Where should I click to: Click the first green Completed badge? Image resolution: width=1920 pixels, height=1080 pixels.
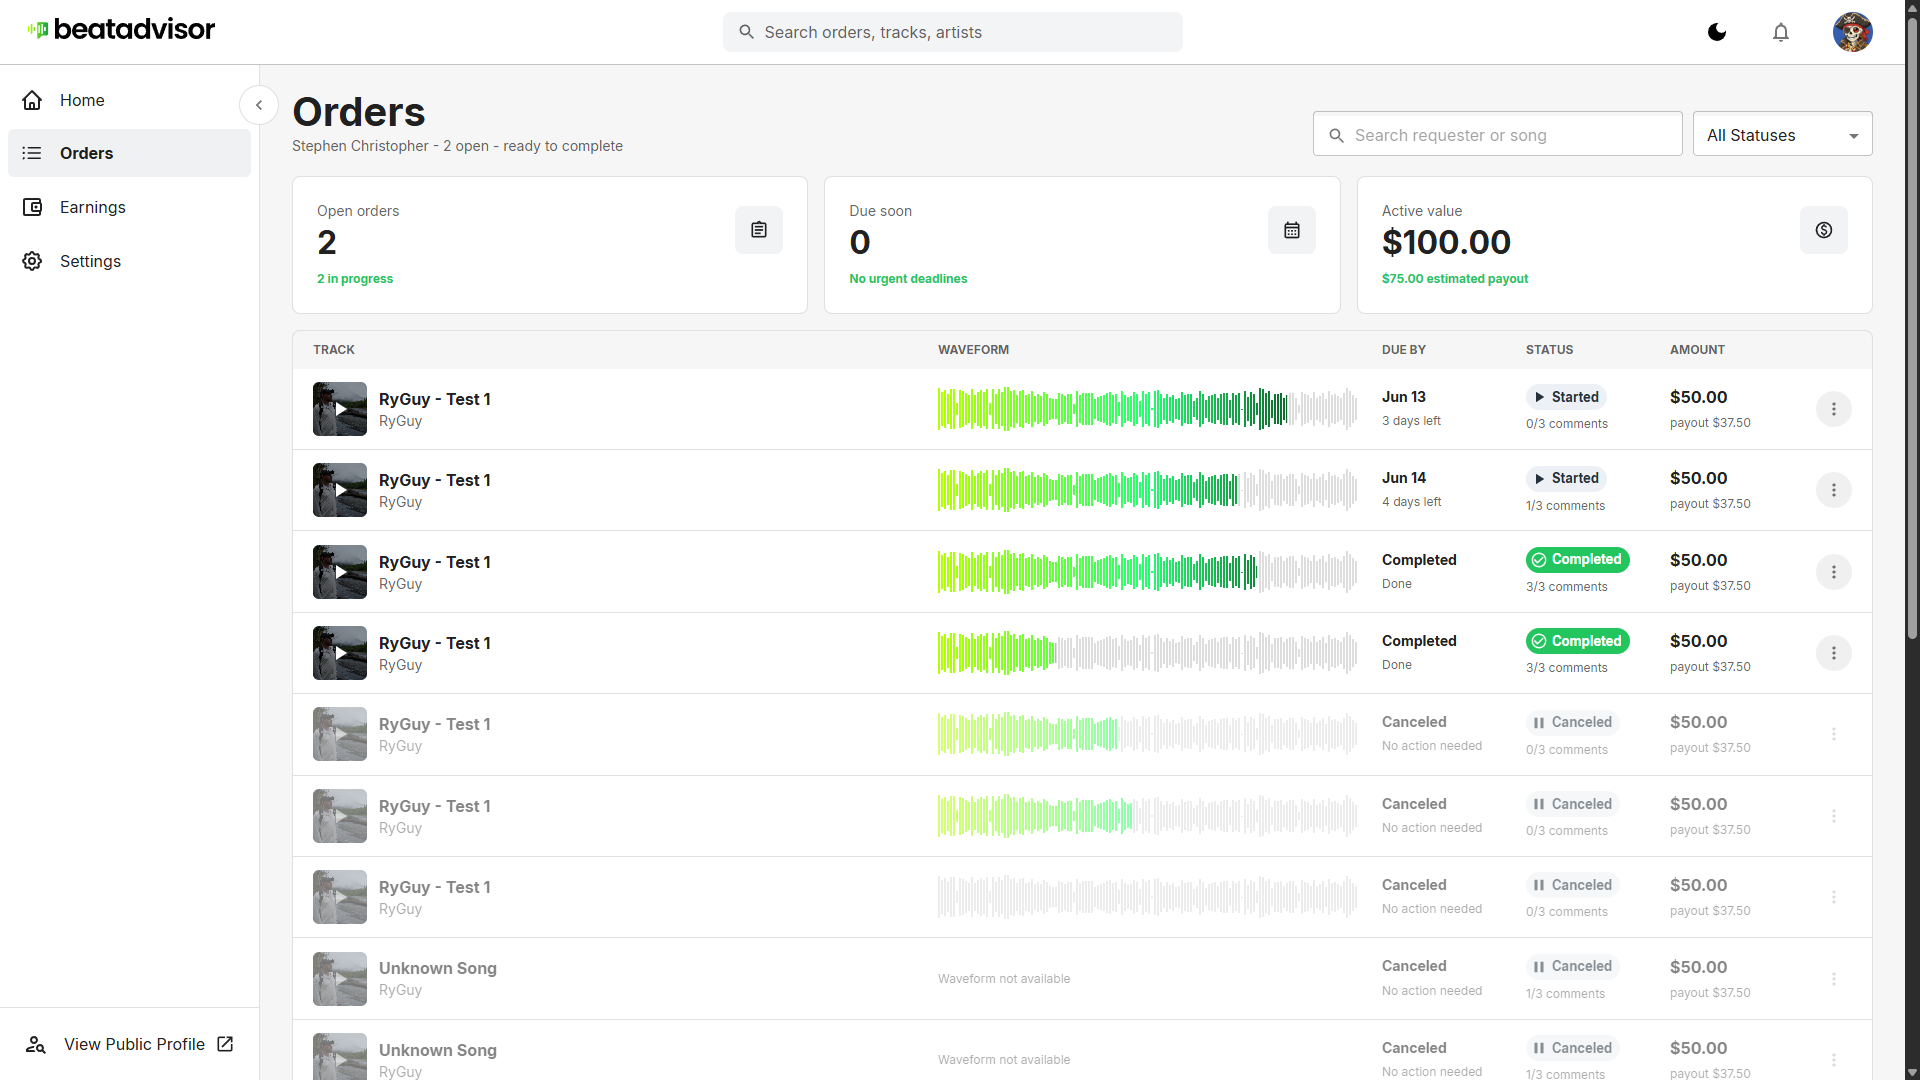1577,560
